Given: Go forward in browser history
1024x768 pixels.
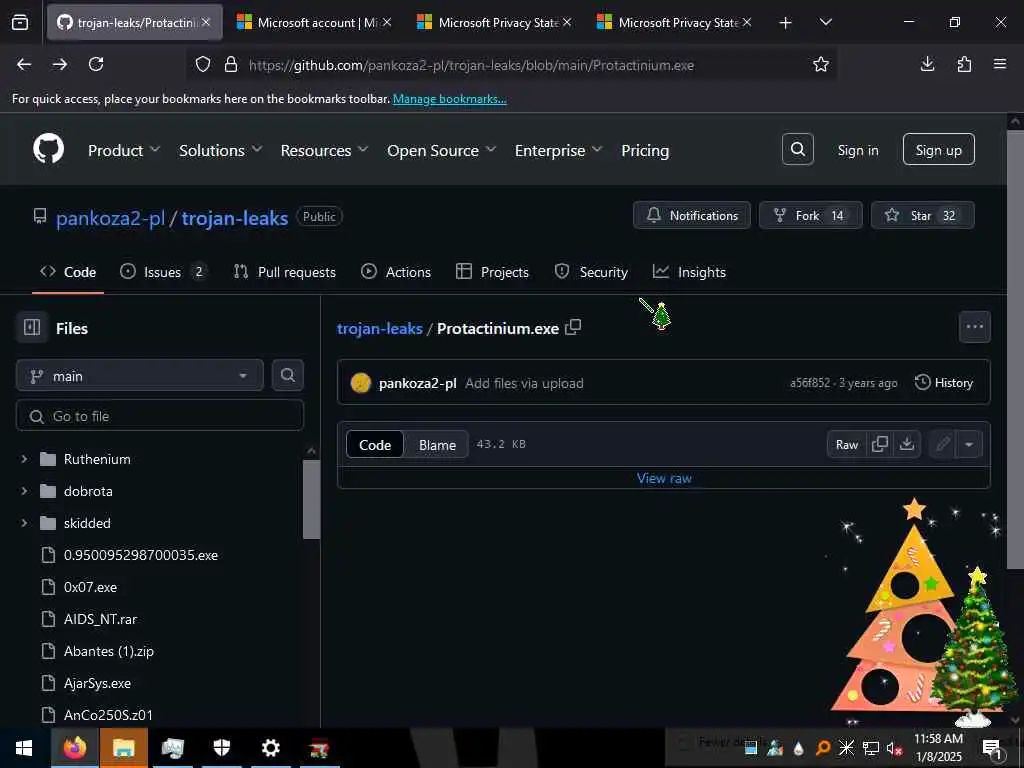Looking at the screenshot, I should click(60, 64).
